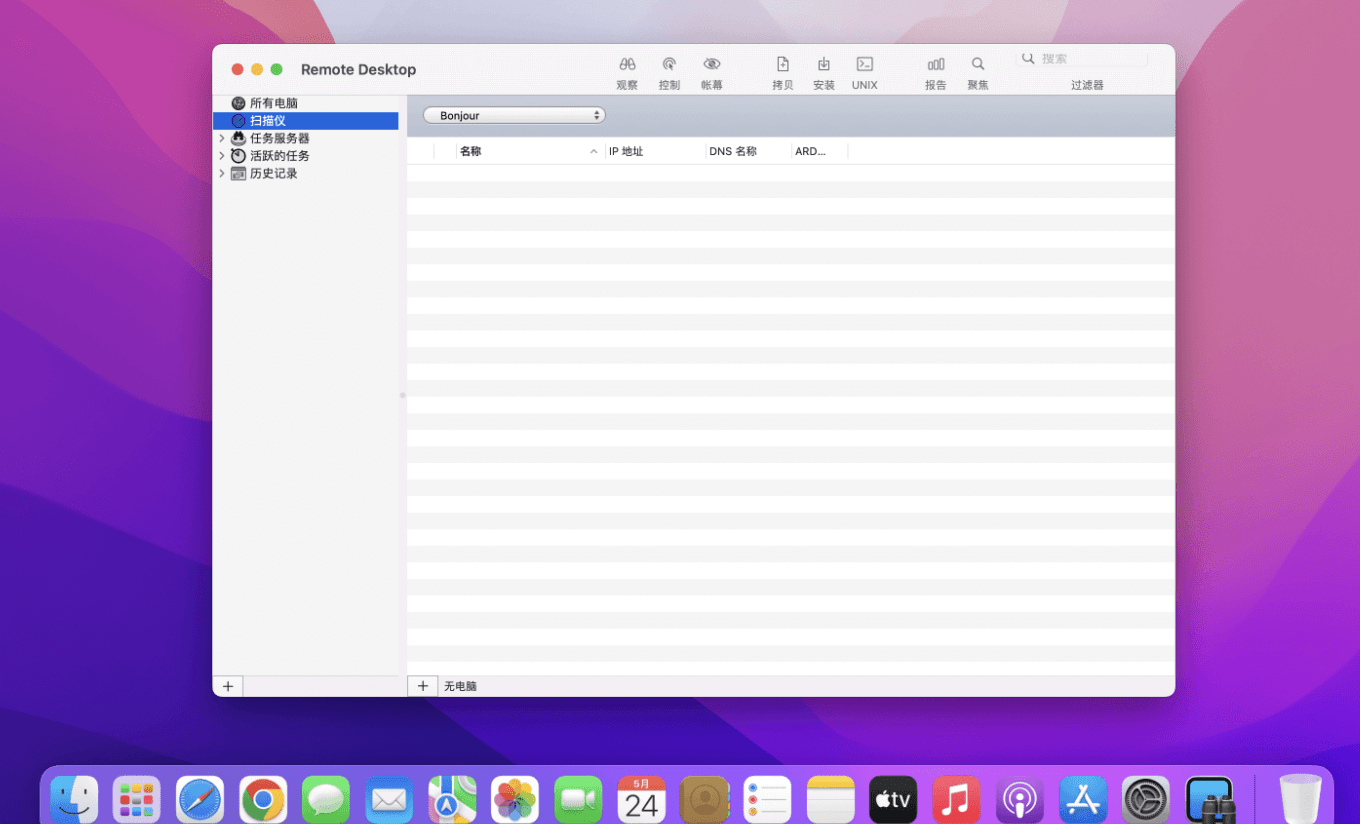The width and height of the screenshot is (1360, 824).
Task: Open Safari from the Dock
Action: tap(200, 800)
